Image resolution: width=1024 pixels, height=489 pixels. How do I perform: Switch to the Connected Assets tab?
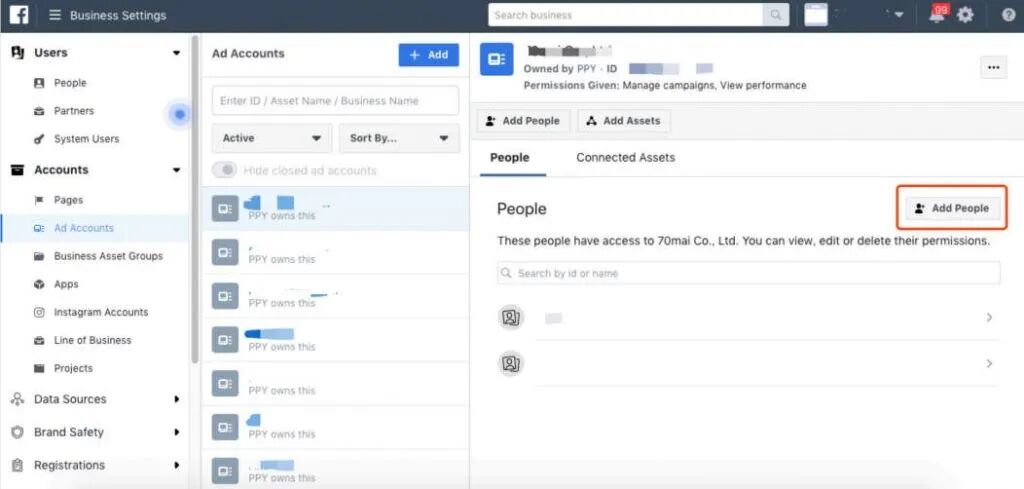[626, 157]
